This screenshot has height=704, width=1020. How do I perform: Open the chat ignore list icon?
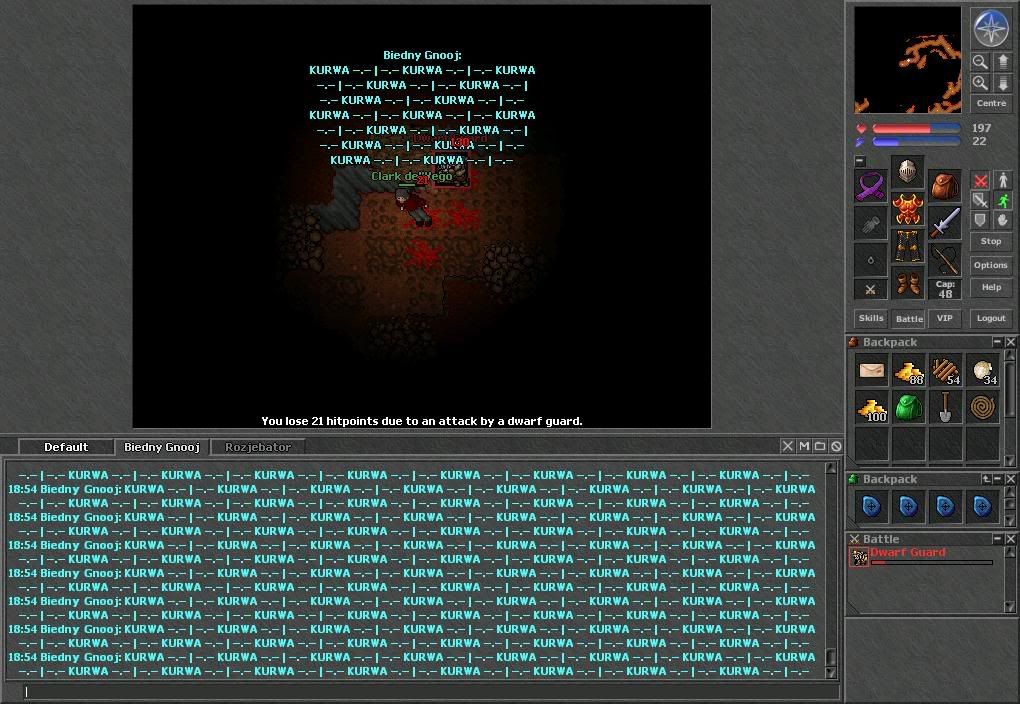tap(837, 446)
